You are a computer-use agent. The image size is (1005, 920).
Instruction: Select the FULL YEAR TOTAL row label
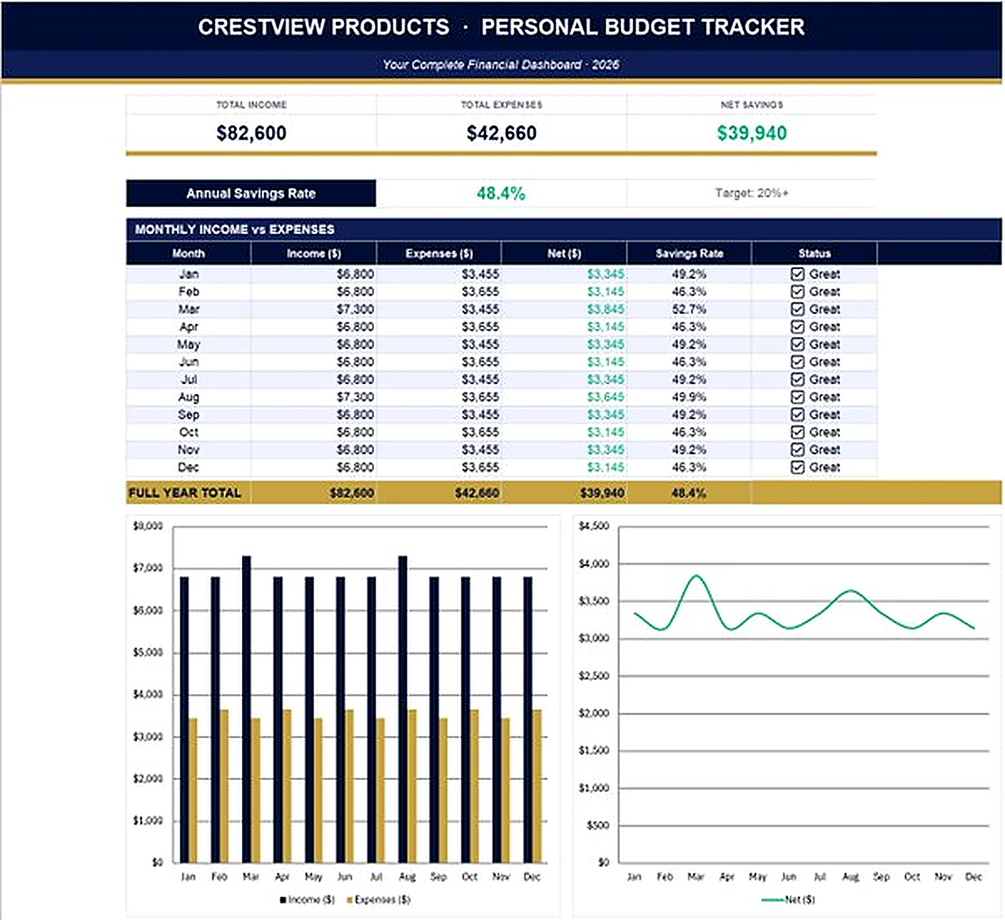click(x=185, y=493)
